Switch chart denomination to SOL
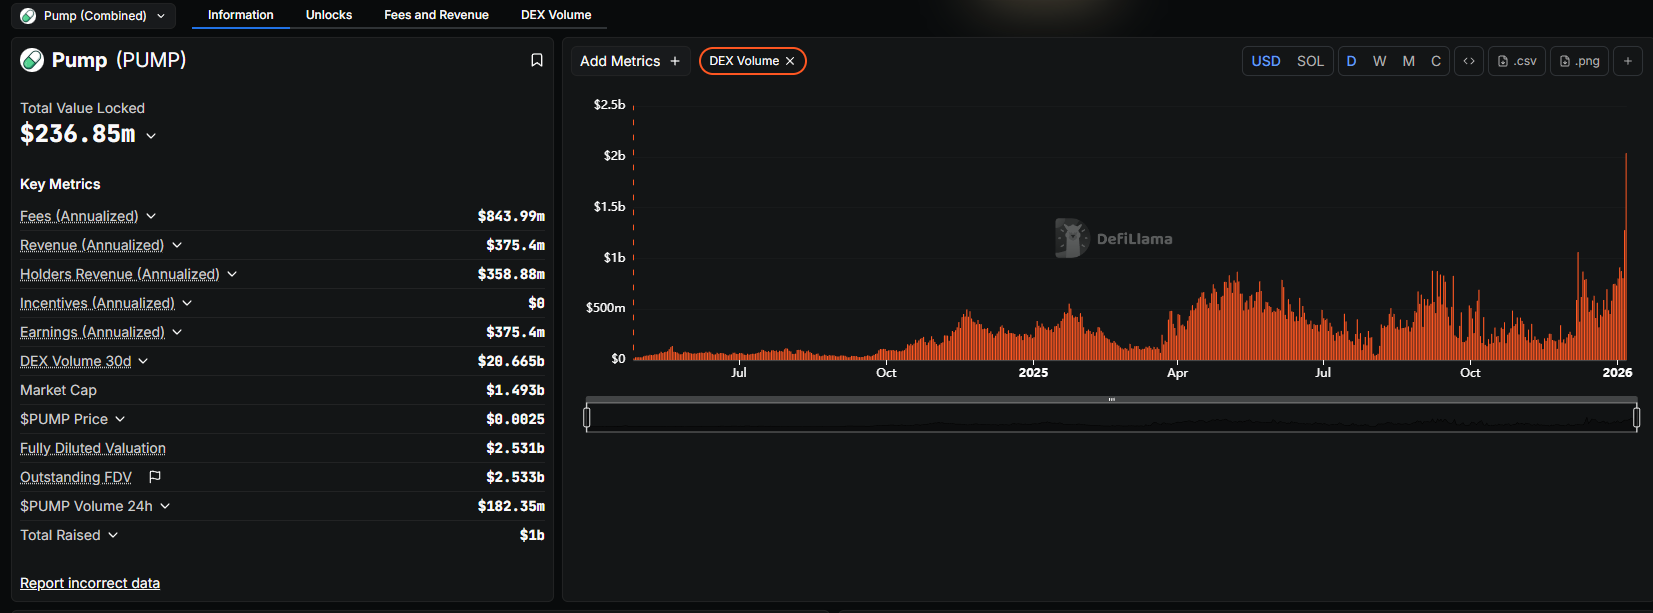 point(1310,61)
